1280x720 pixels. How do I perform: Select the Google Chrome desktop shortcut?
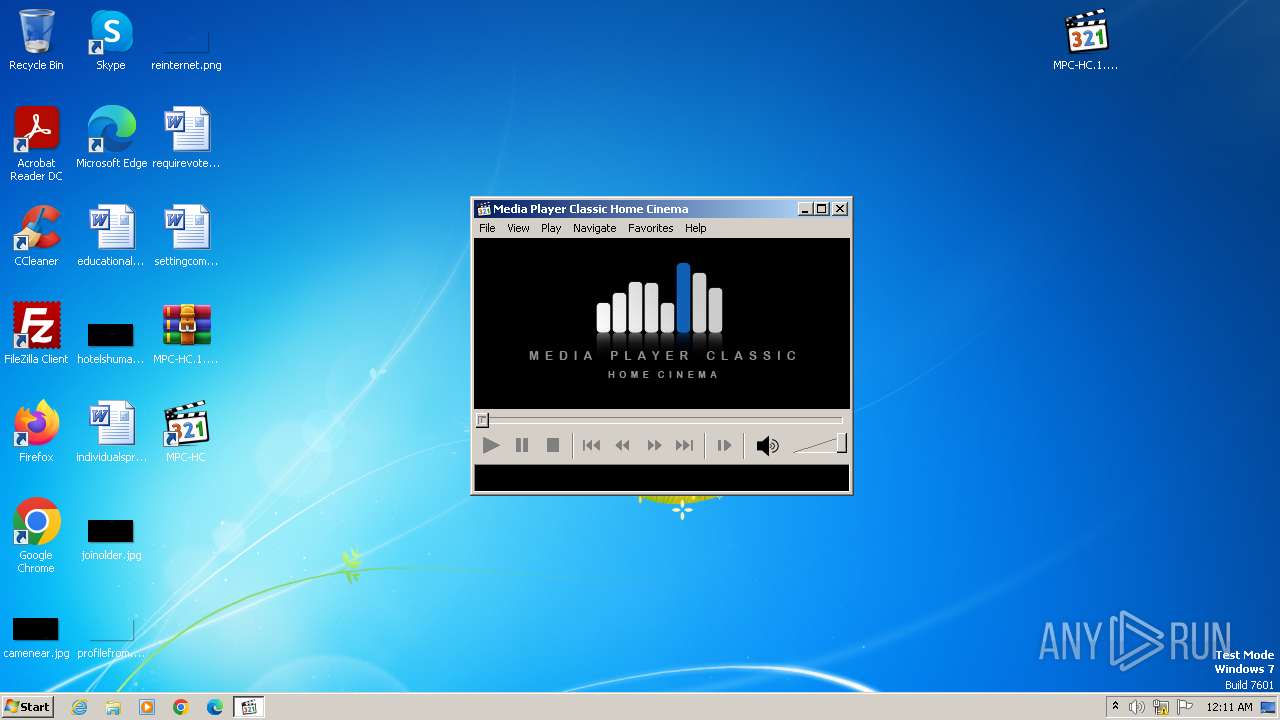tap(36, 536)
